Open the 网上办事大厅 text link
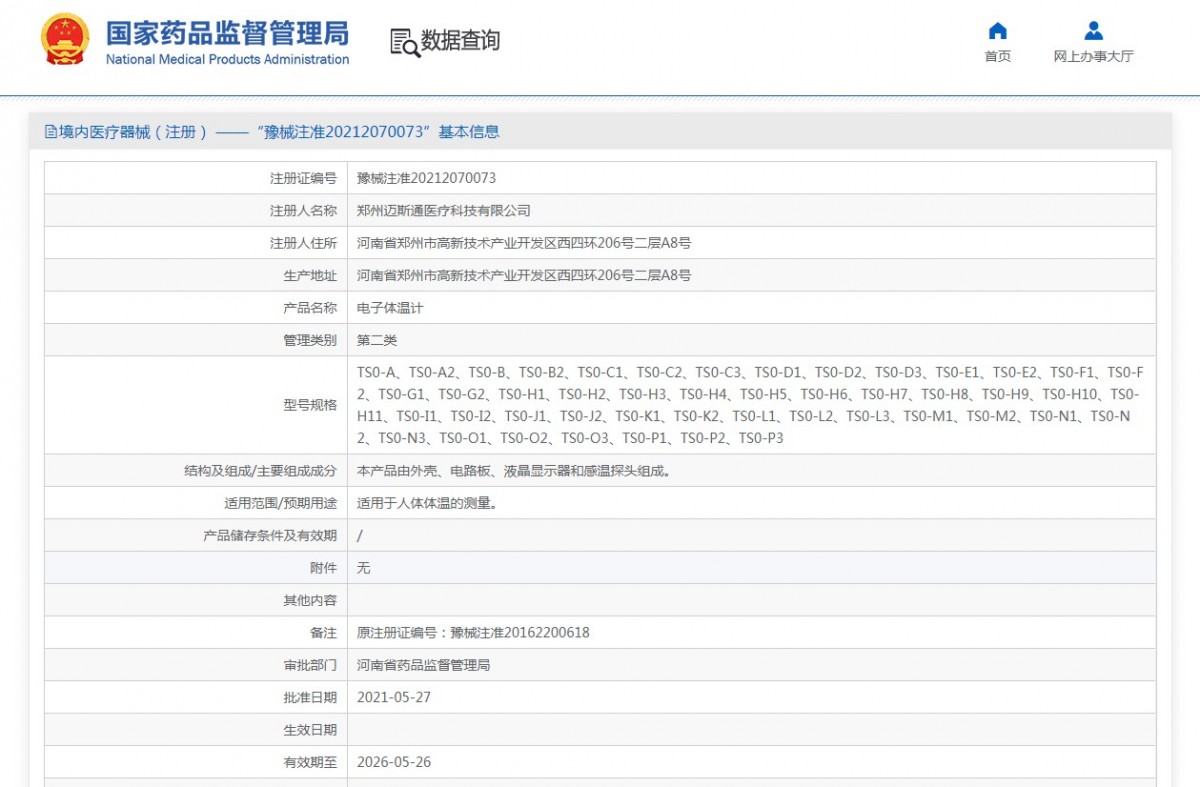 click(x=1093, y=57)
